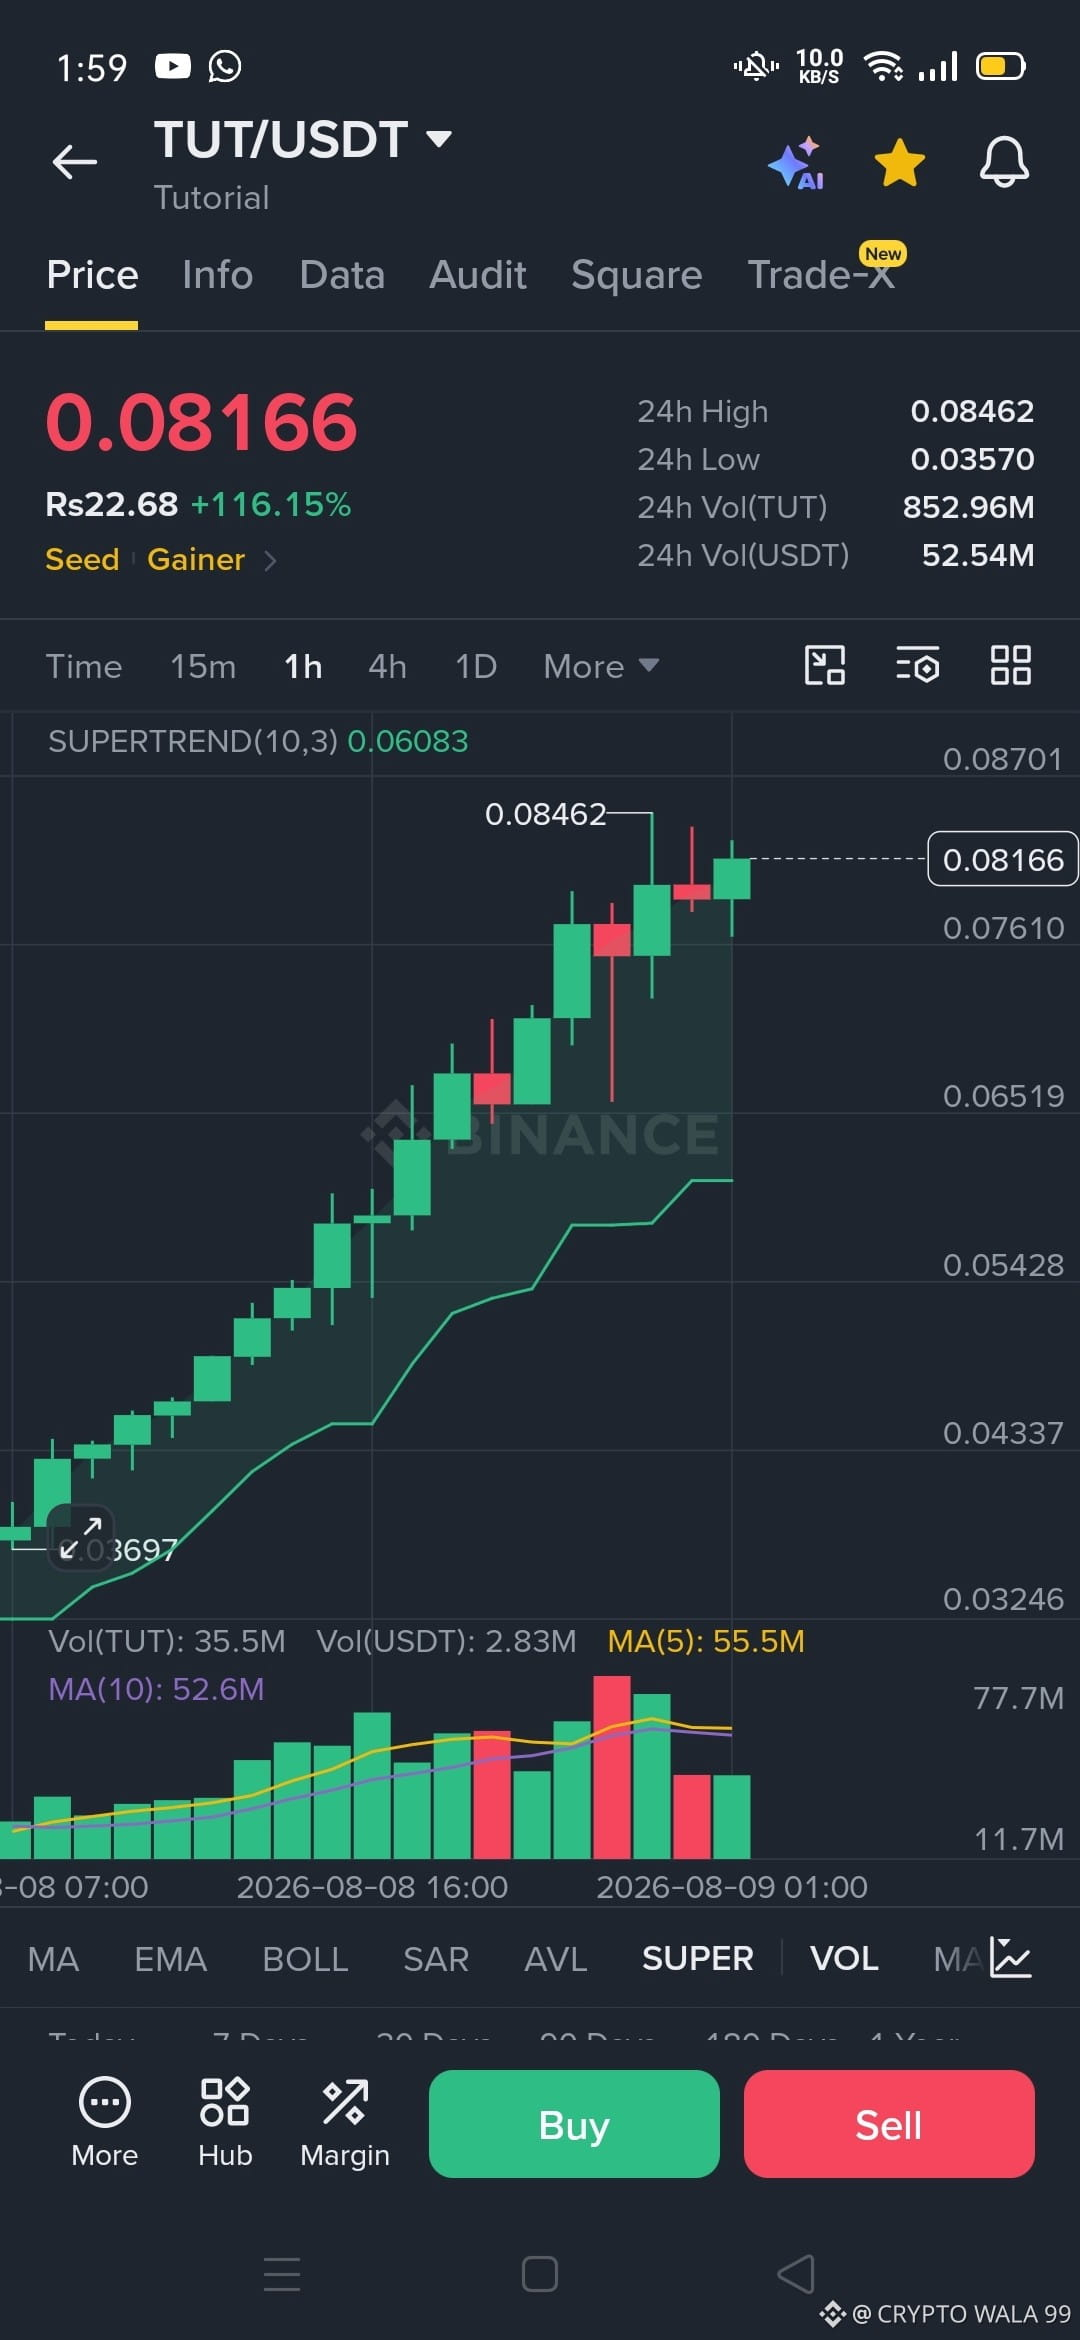
Task: Tap the MA(5): 55.5M volume label
Action: tap(706, 1641)
